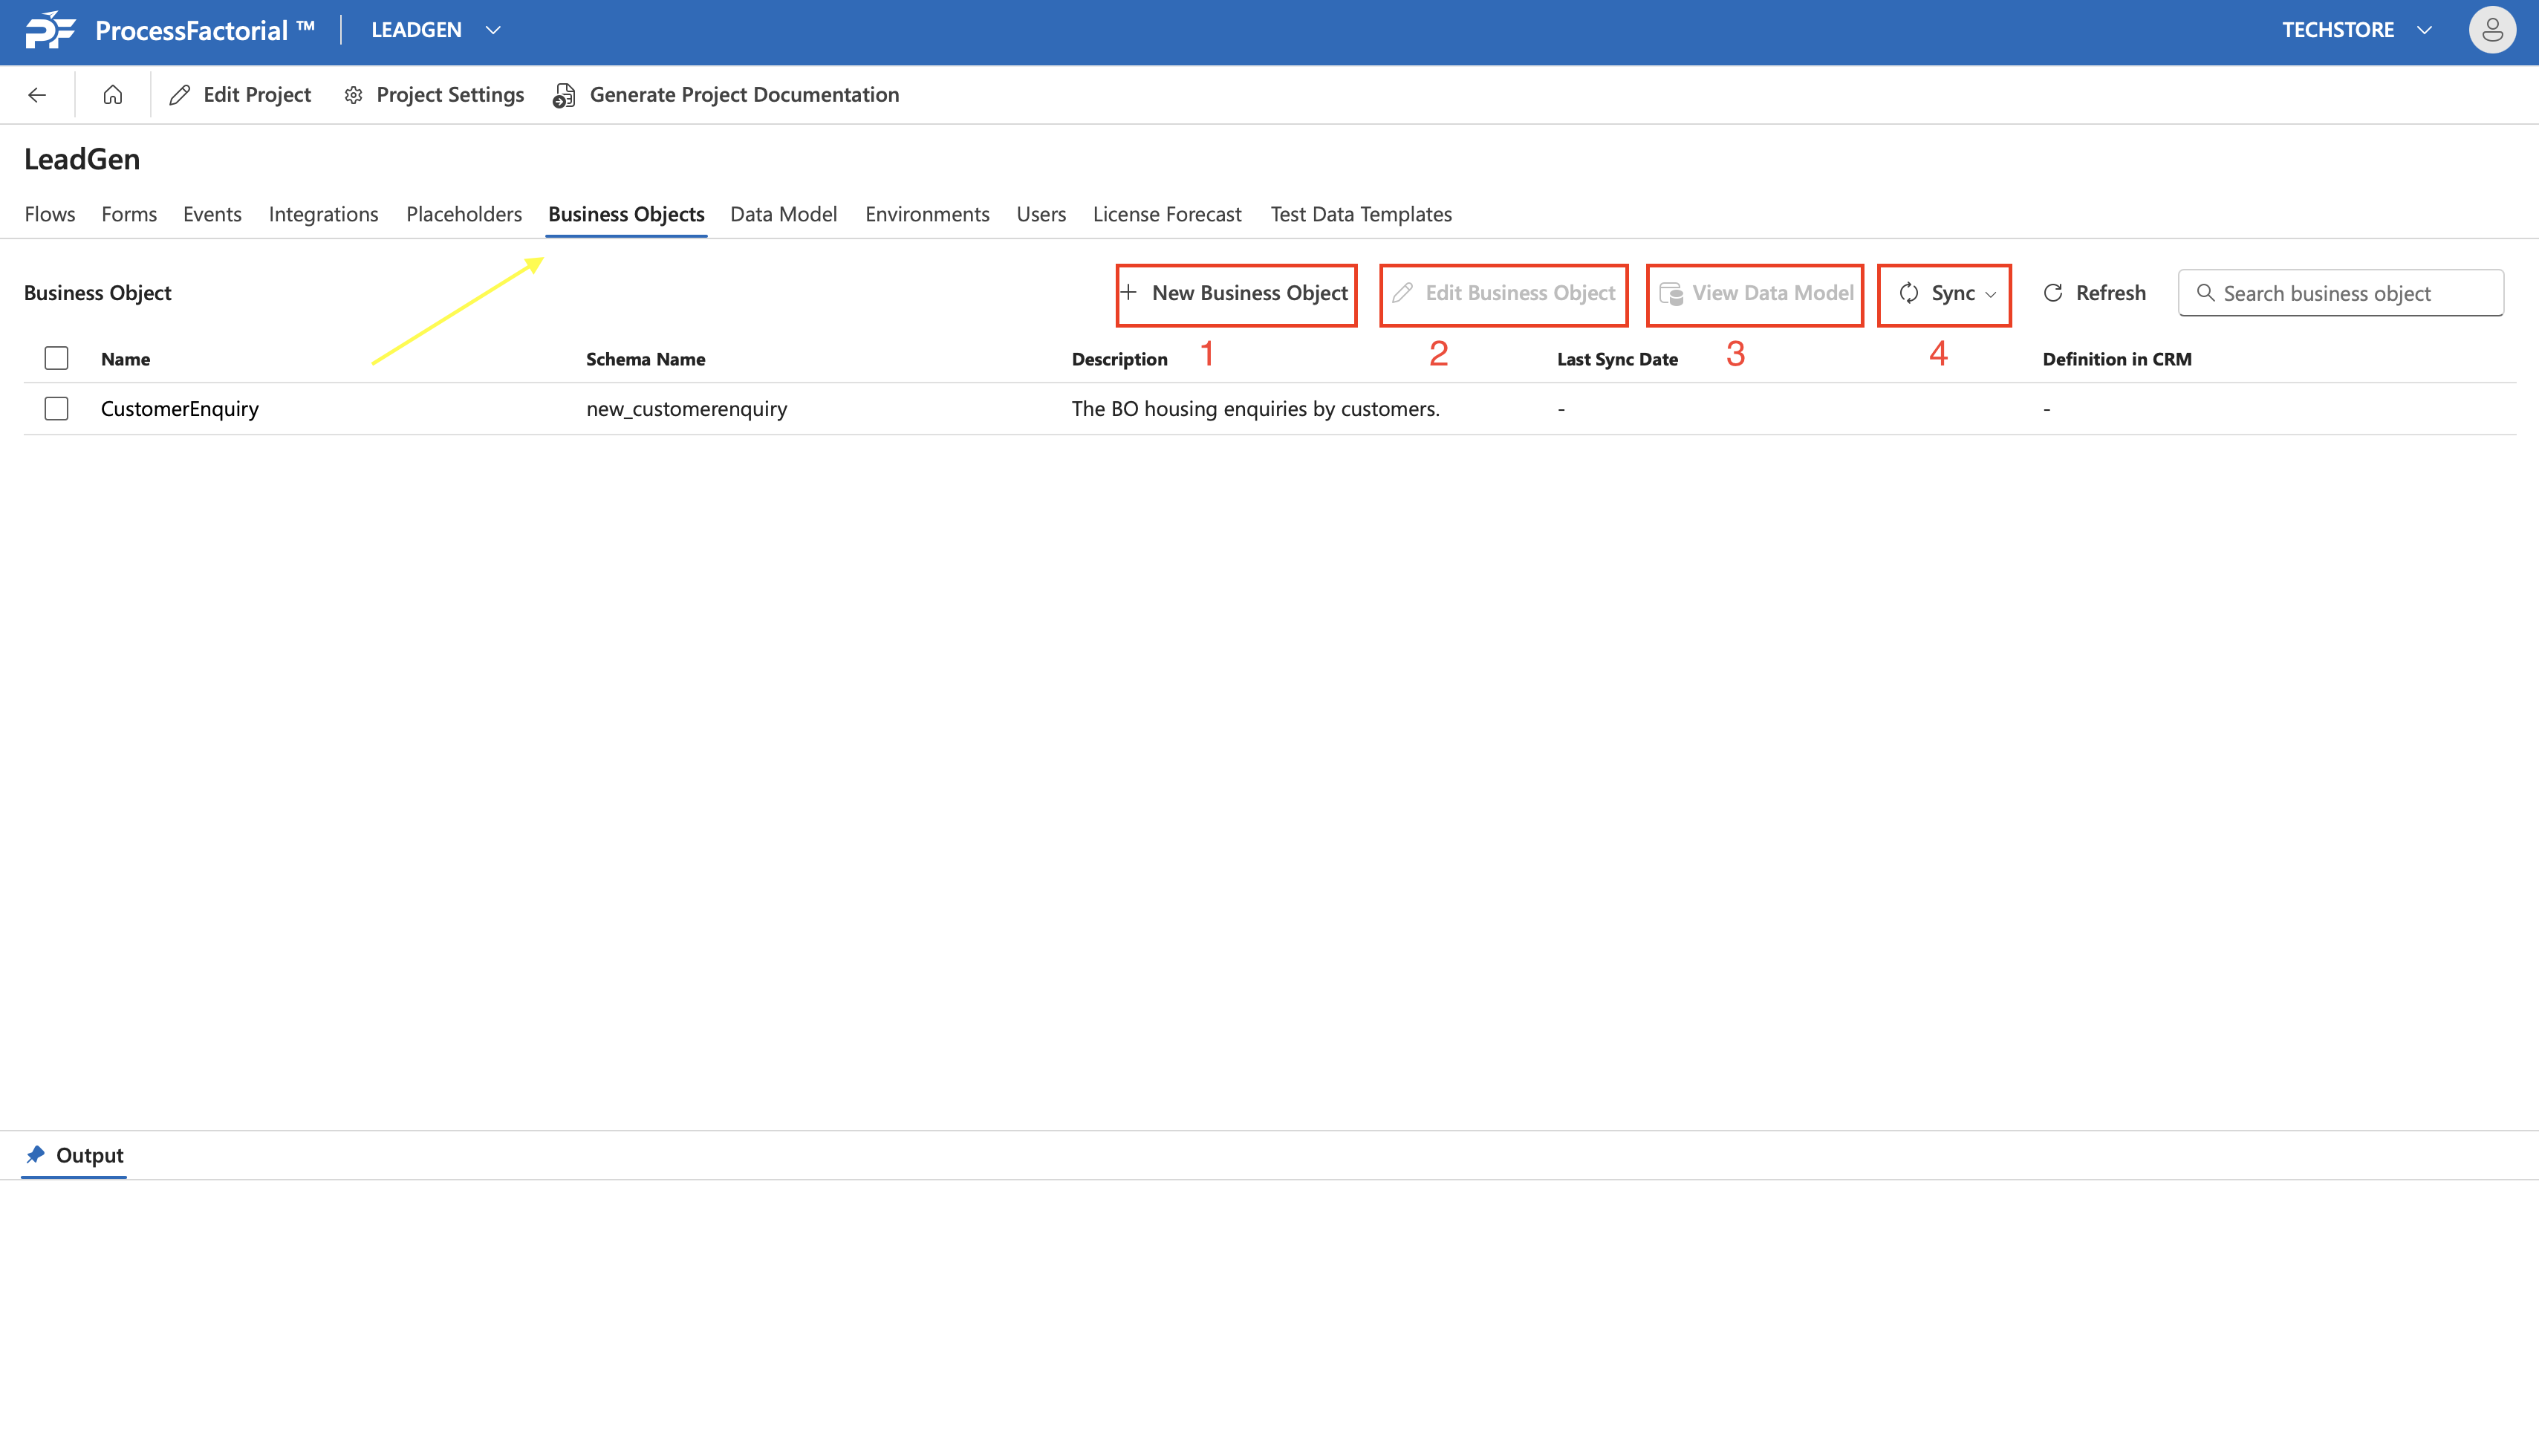Image resolution: width=2539 pixels, height=1456 pixels.
Task: Open the CustomerEnquiry business object
Action: tap(180, 409)
